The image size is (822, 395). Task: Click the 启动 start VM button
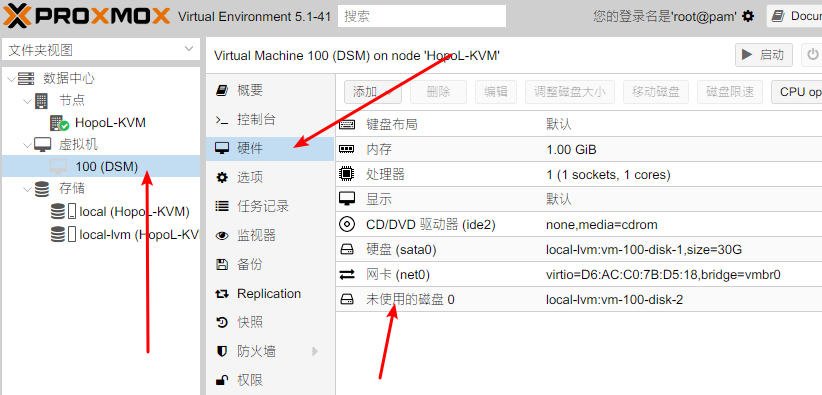(x=764, y=55)
